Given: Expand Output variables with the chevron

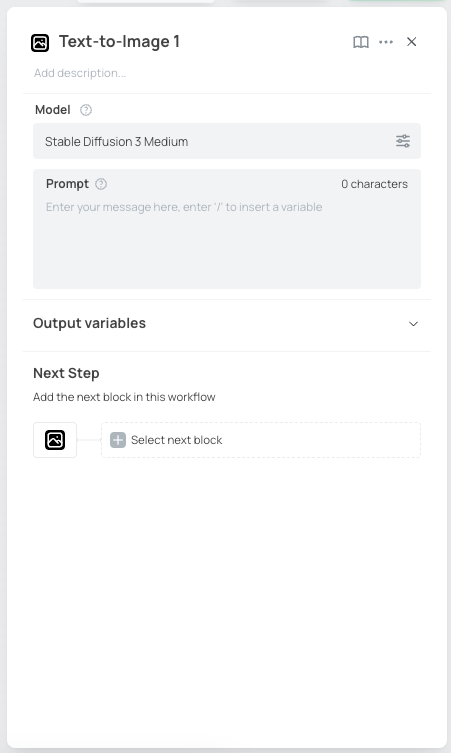Looking at the screenshot, I should 413,324.
